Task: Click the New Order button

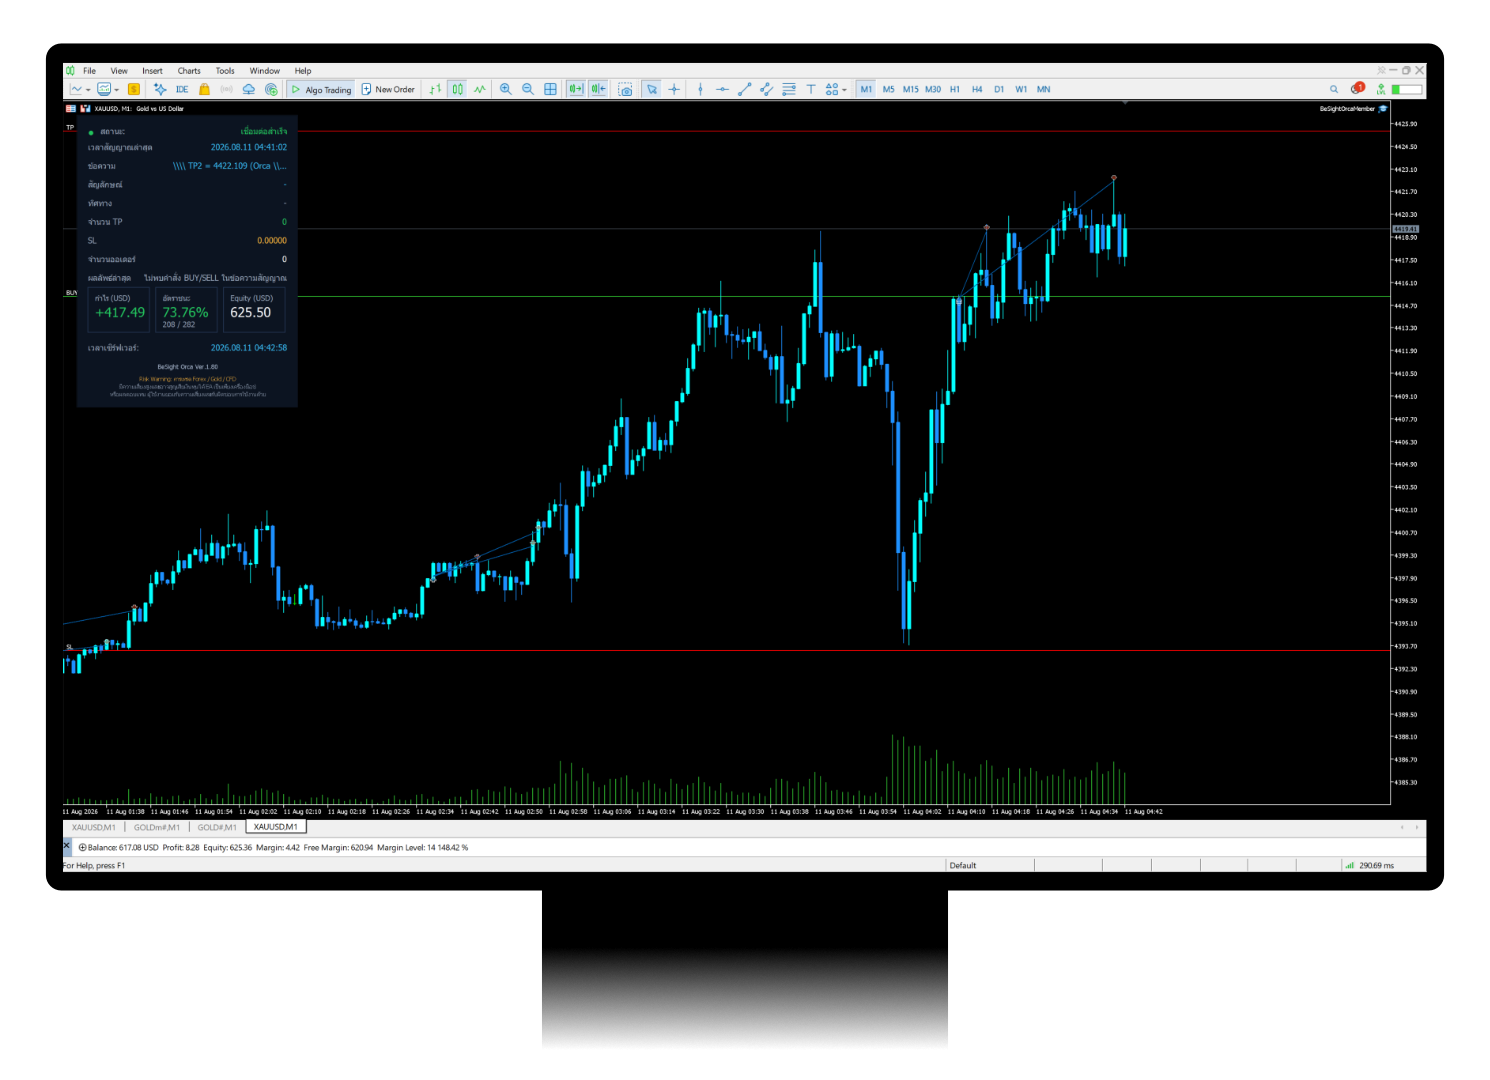Action: [388, 89]
